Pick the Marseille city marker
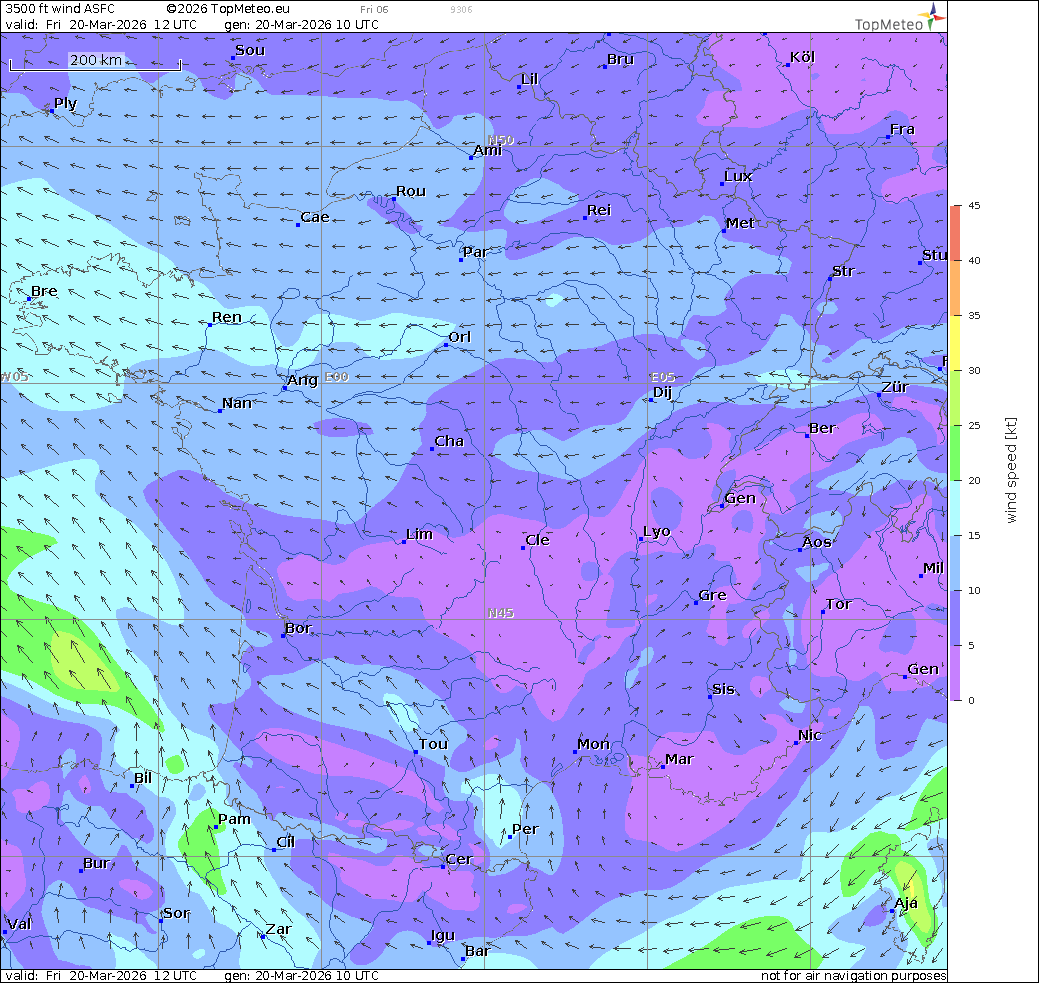The height and width of the screenshot is (983, 1039). coord(662,767)
